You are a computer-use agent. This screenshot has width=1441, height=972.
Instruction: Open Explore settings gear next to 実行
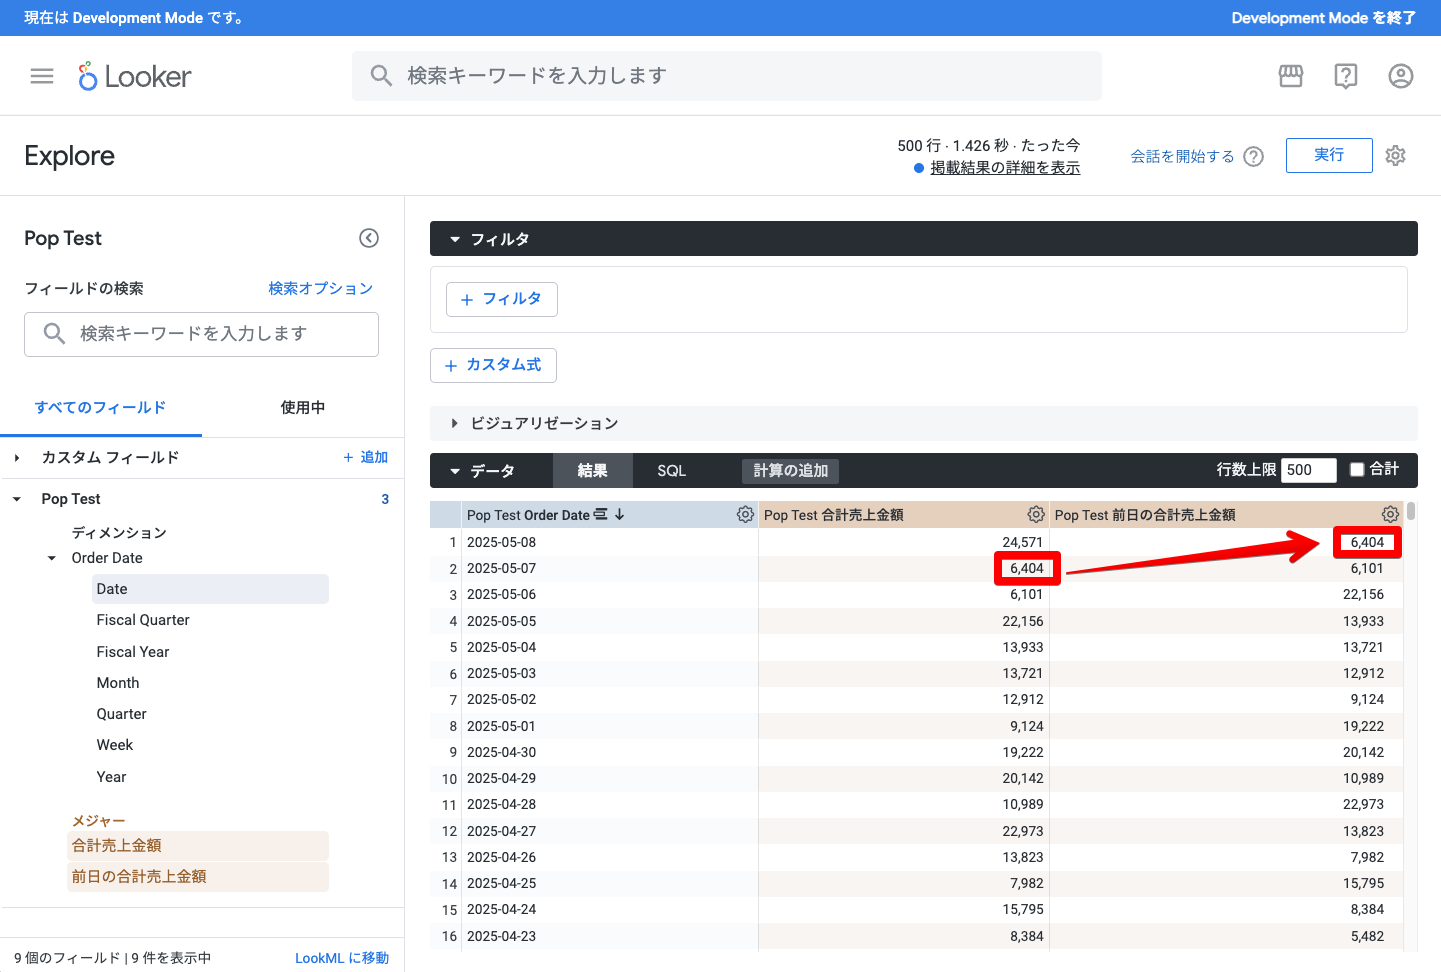[x=1395, y=155]
